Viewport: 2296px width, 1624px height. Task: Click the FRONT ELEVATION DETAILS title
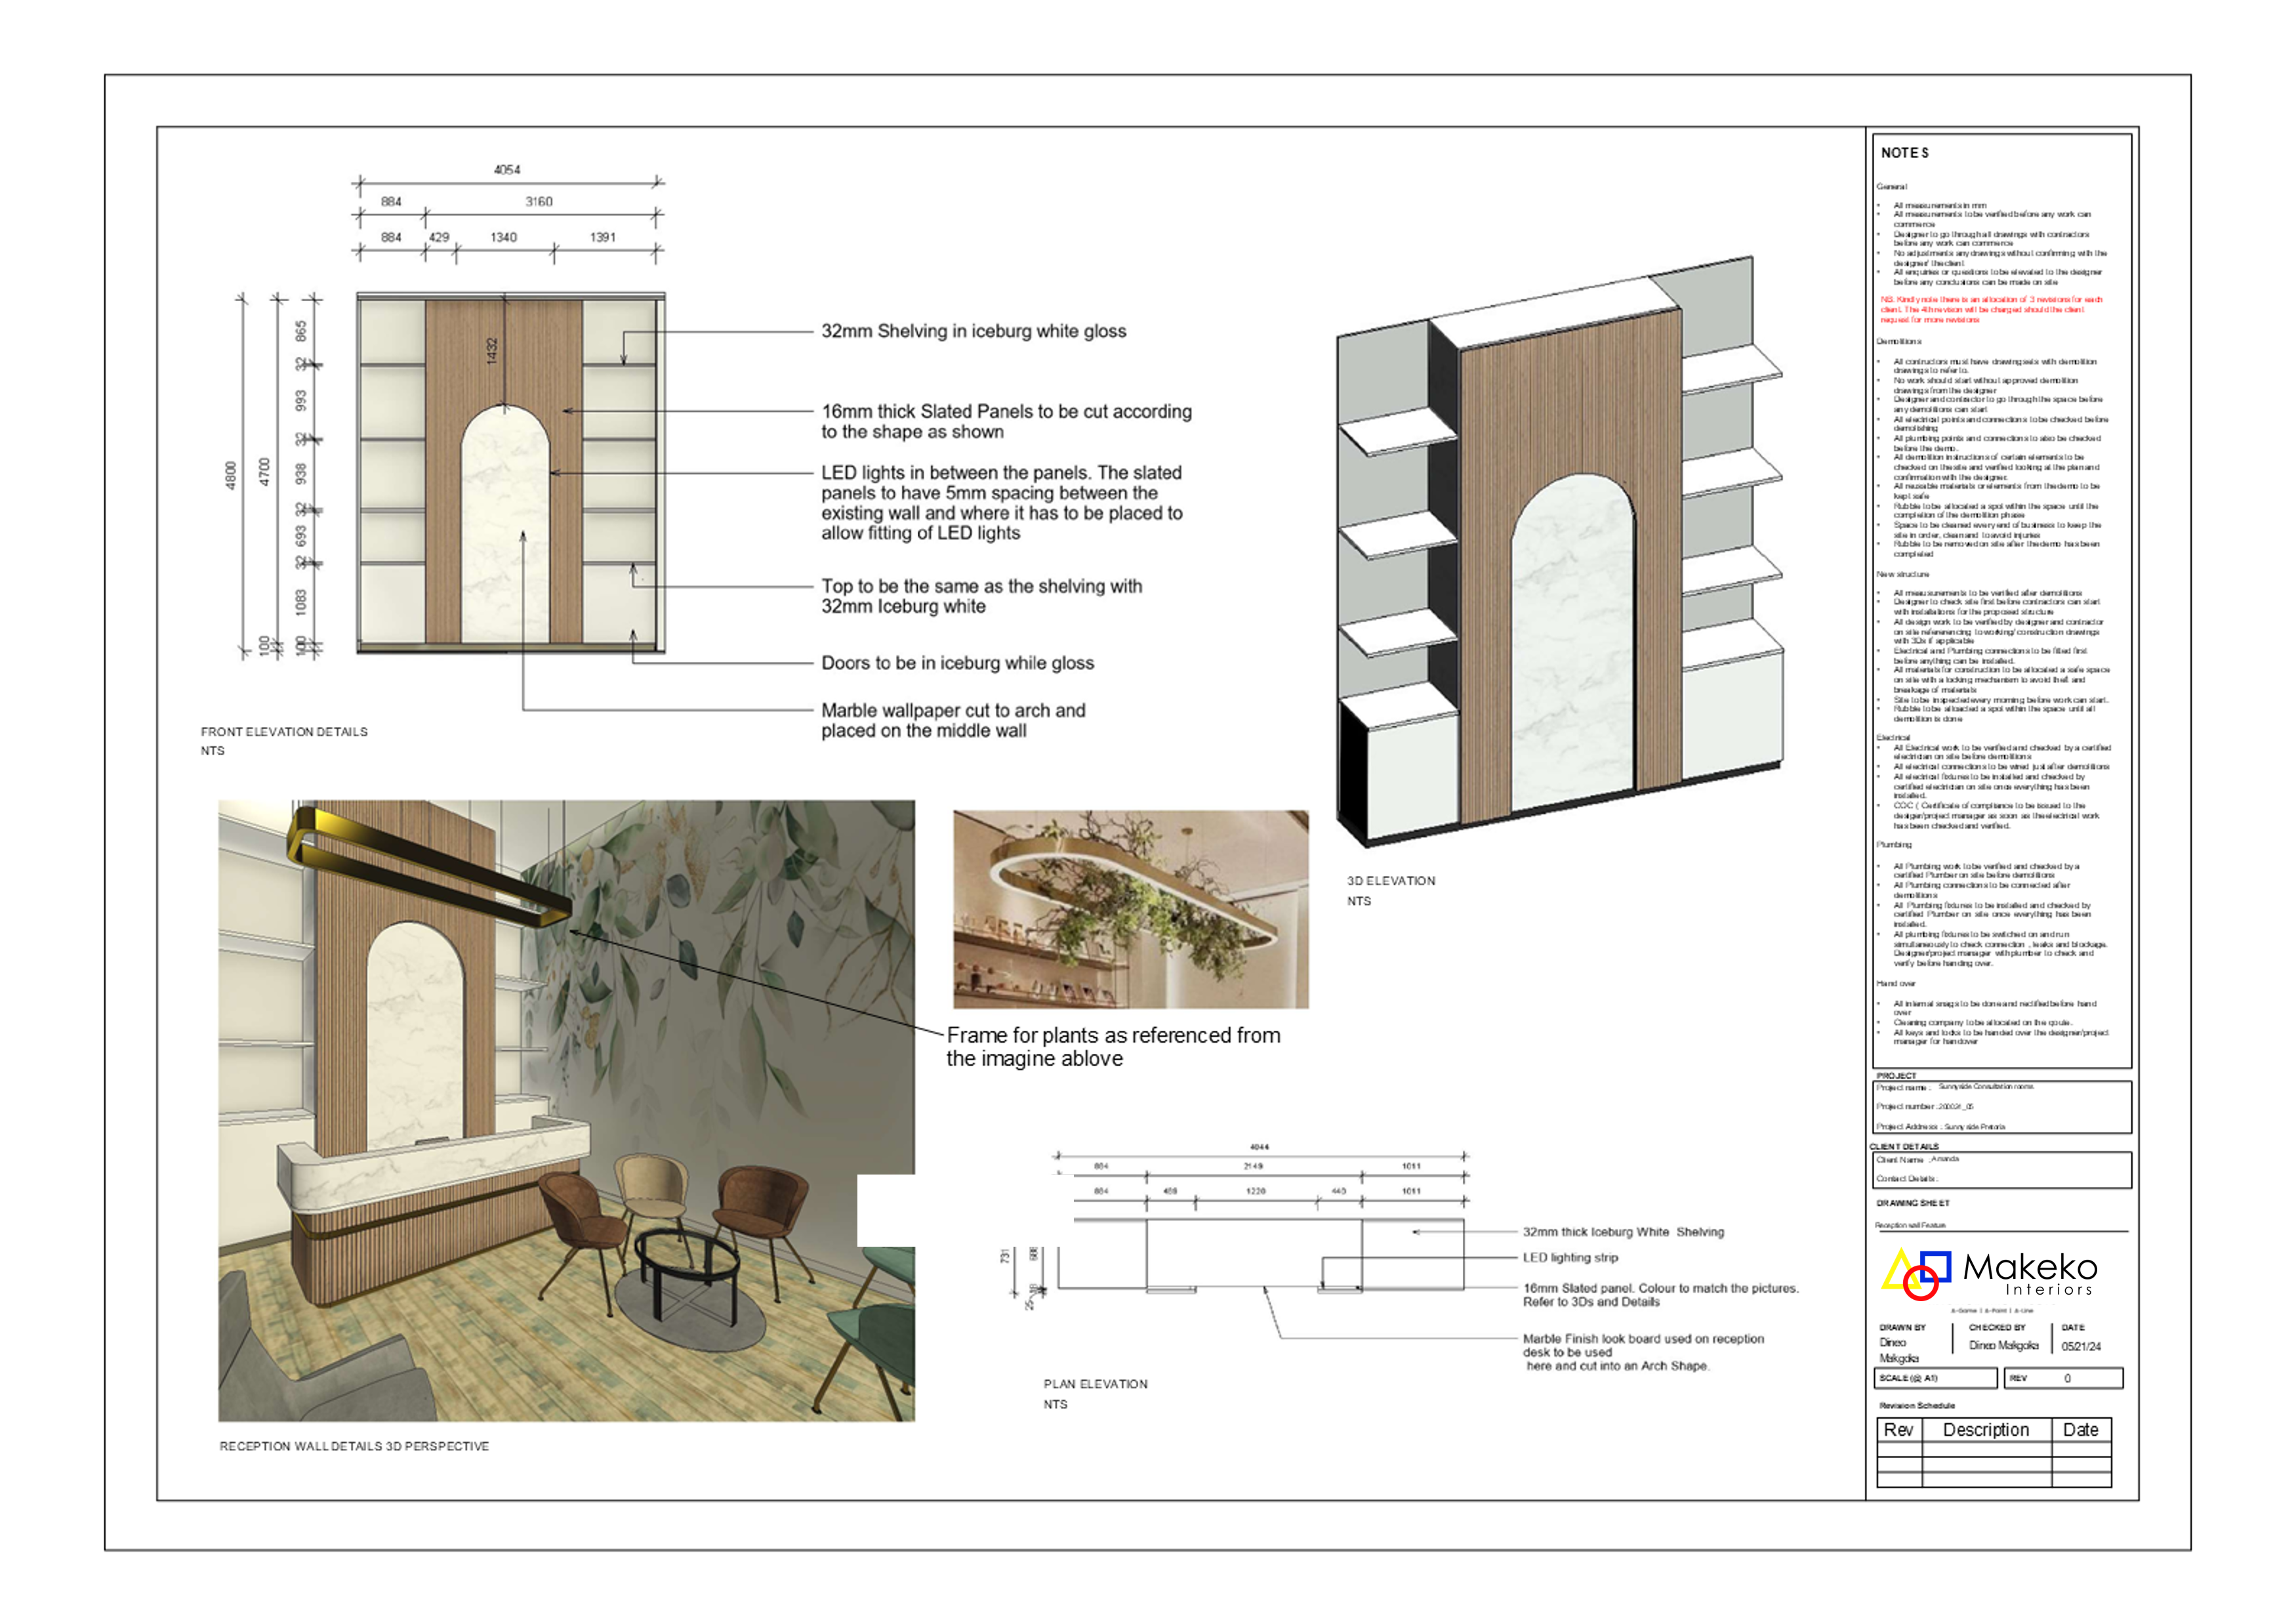click(x=284, y=732)
